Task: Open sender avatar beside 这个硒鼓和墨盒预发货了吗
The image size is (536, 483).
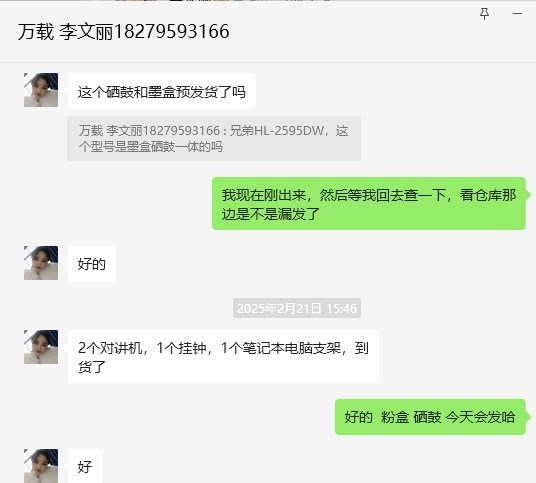Action: point(41,90)
